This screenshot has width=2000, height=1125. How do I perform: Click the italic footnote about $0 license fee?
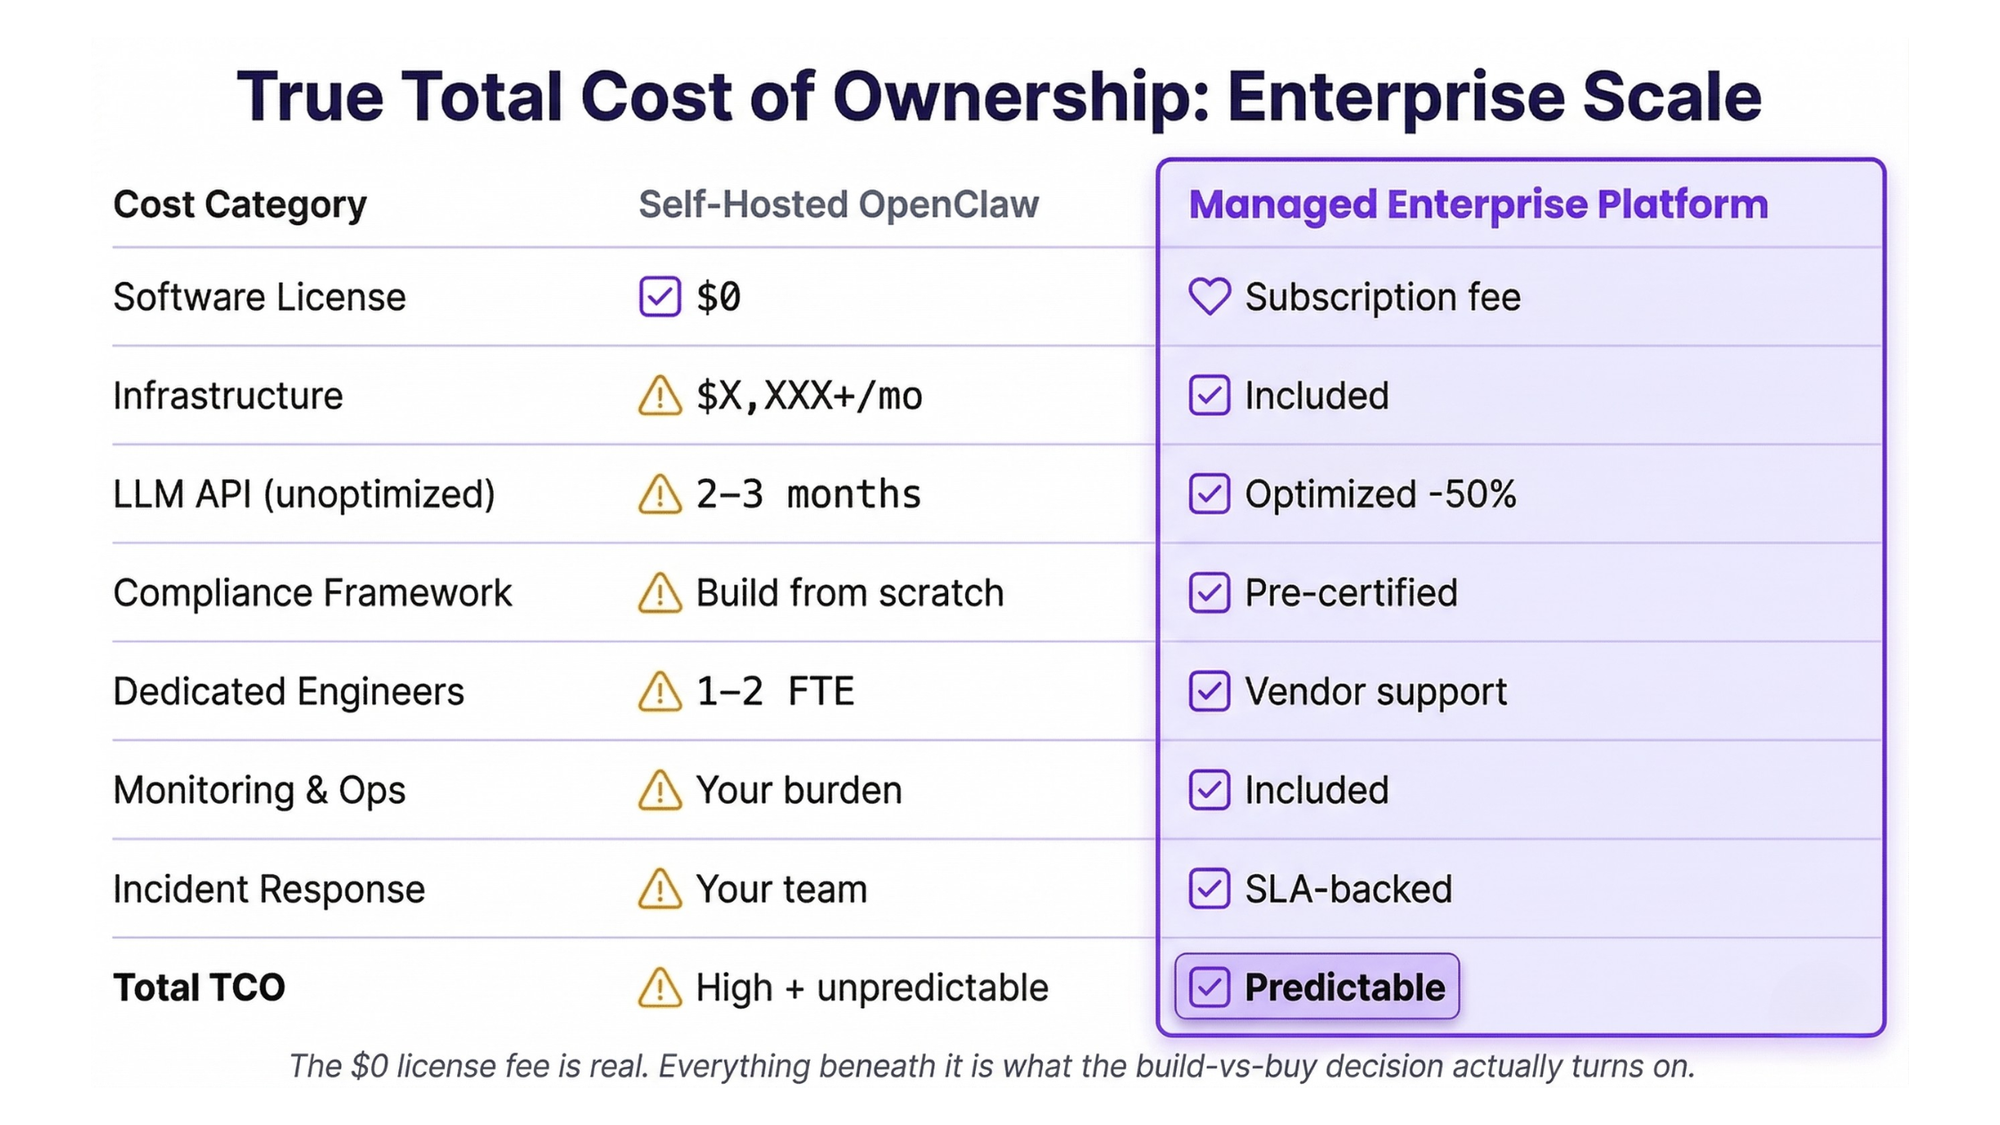point(992,1066)
